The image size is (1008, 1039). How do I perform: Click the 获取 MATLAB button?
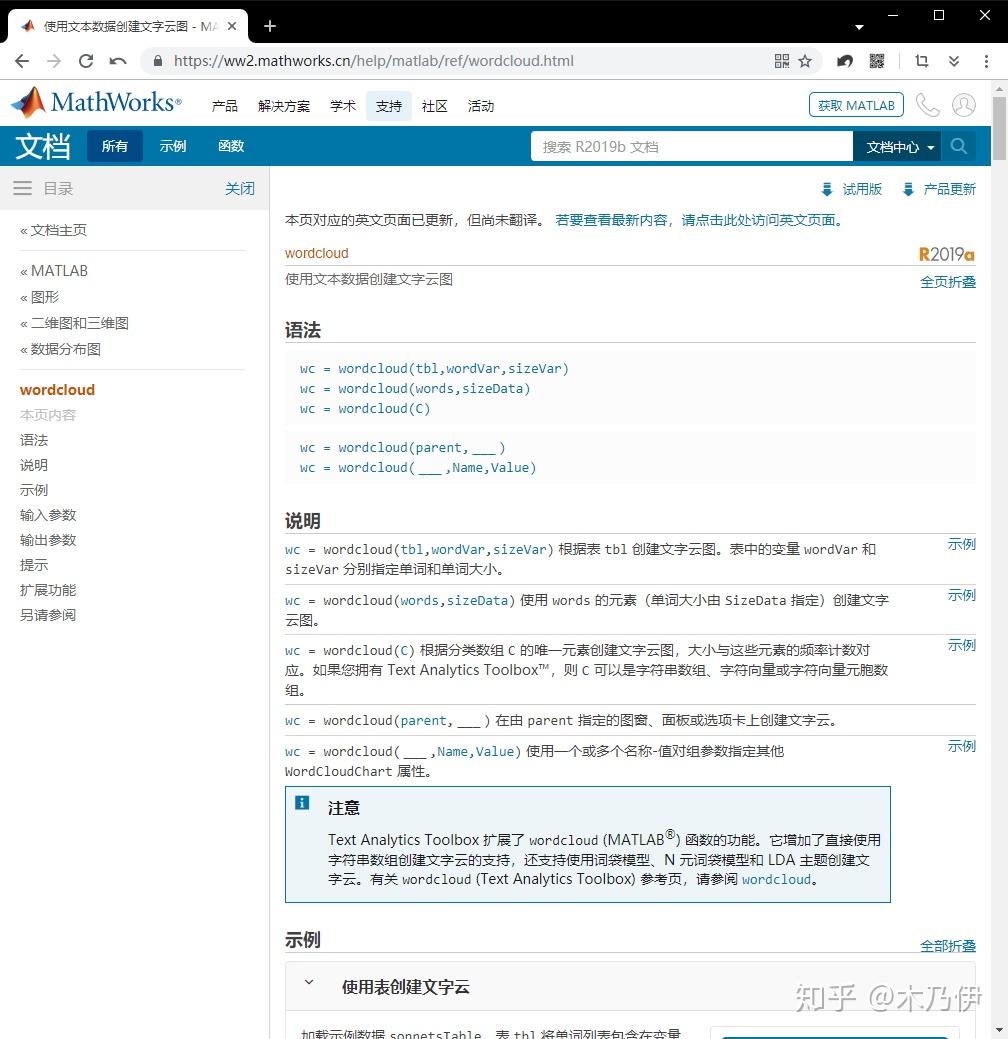click(x=856, y=104)
